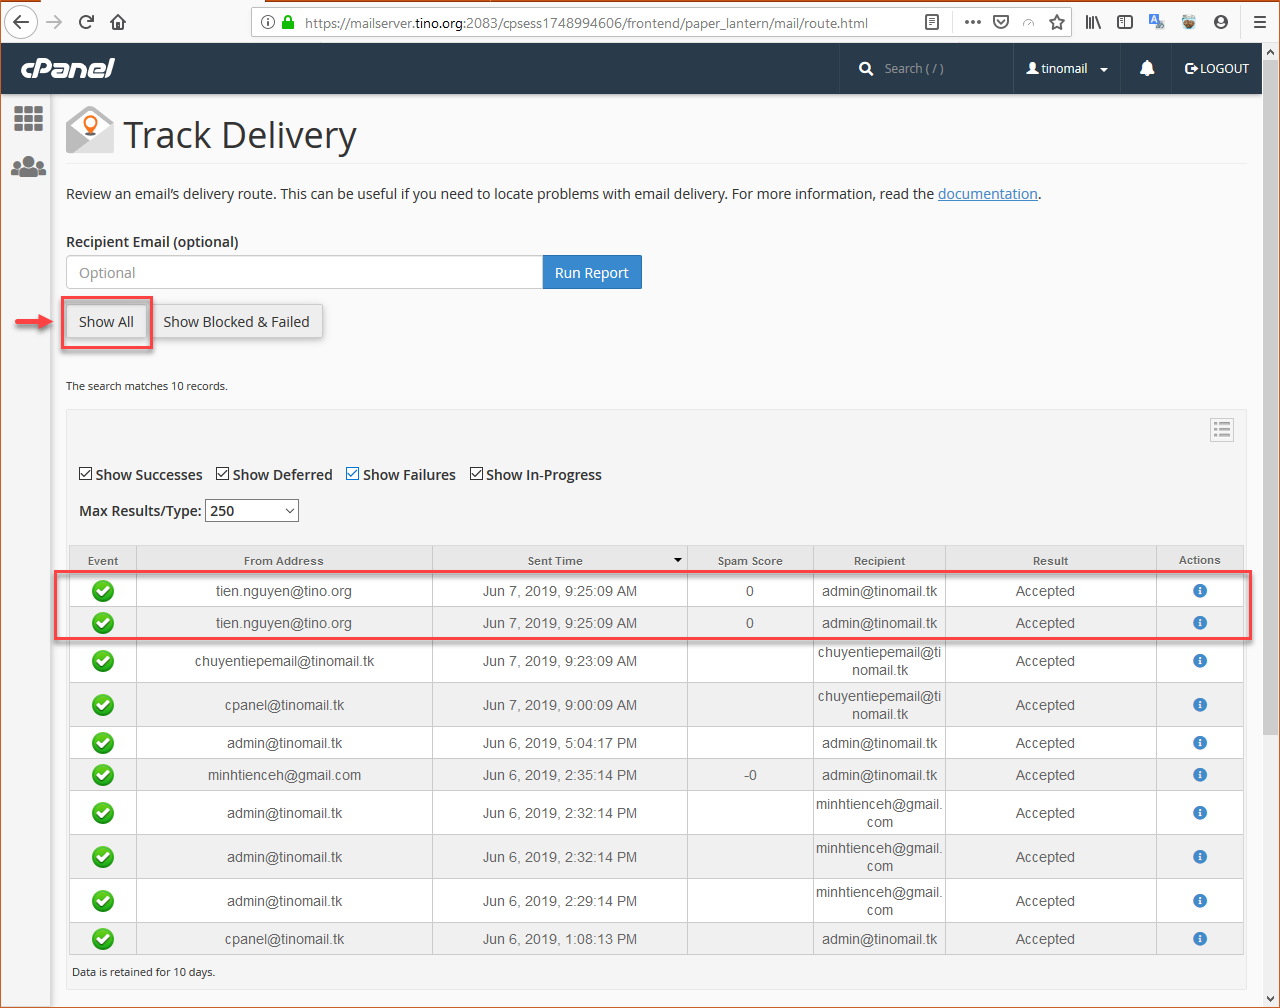
Task: Click the browser forward arrow button
Action: (54, 22)
